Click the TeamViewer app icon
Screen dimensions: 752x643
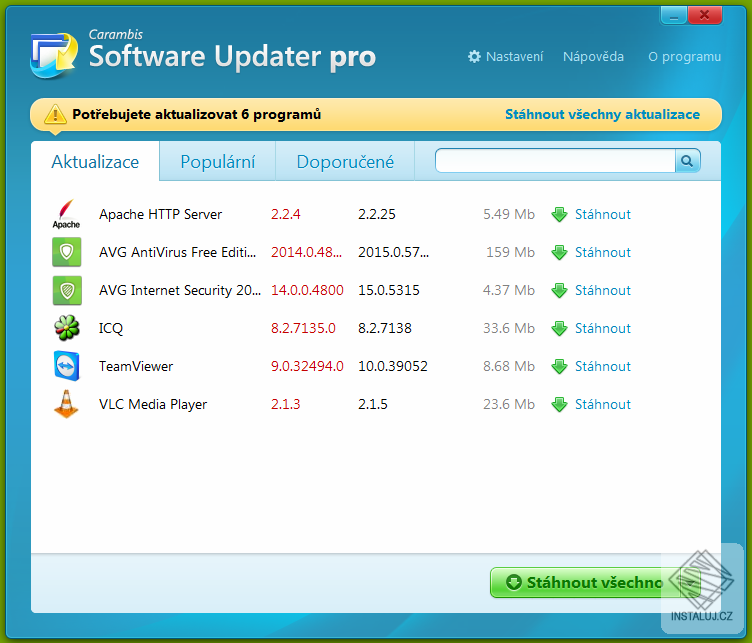66,366
